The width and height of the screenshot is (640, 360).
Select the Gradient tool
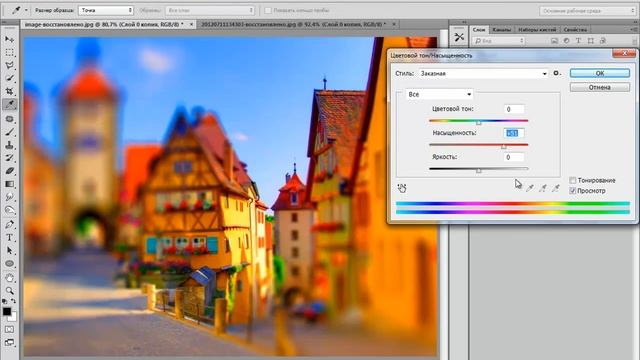tap(9, 184)
